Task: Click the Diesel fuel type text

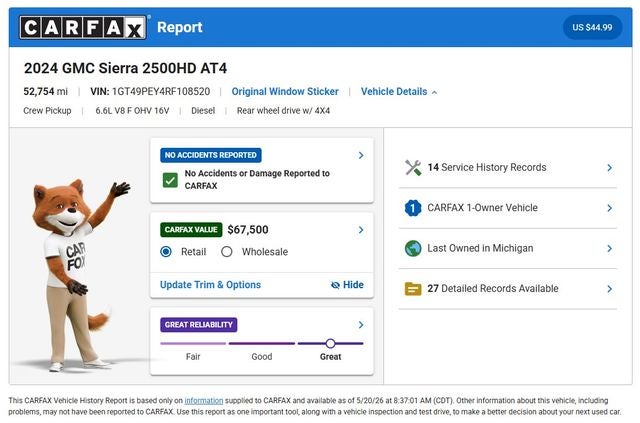Action: [203, 111]
